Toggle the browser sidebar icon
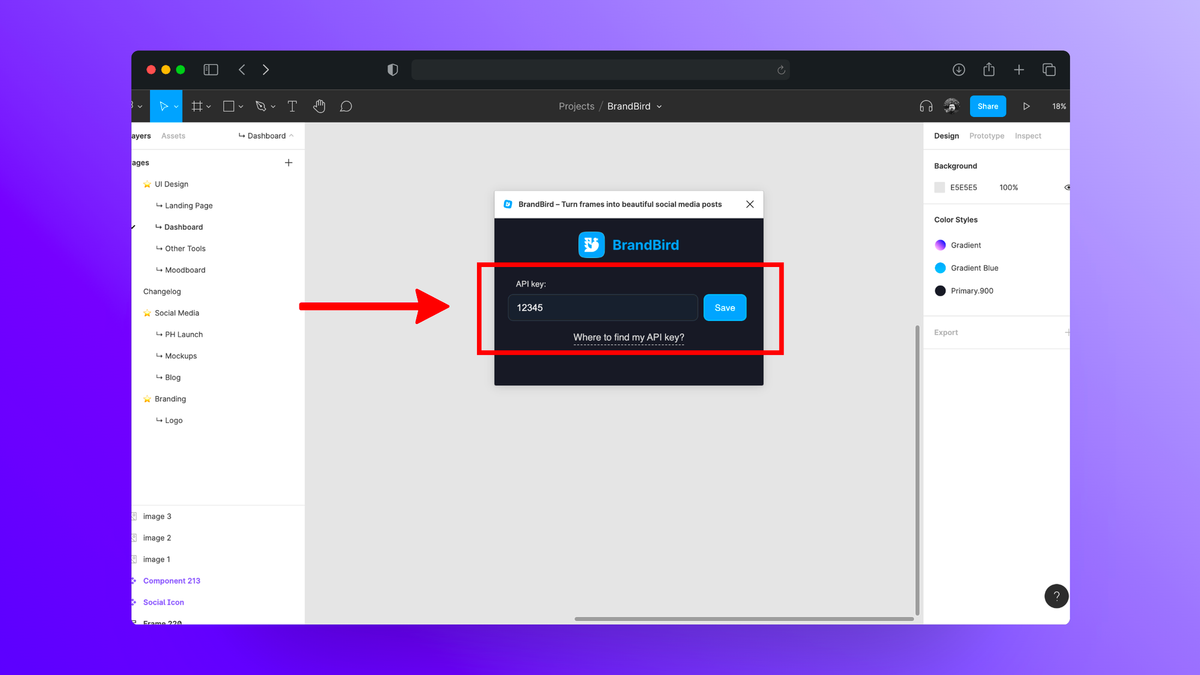The width and height of the screenshot is (1200, 675). (x=211, y=70)
